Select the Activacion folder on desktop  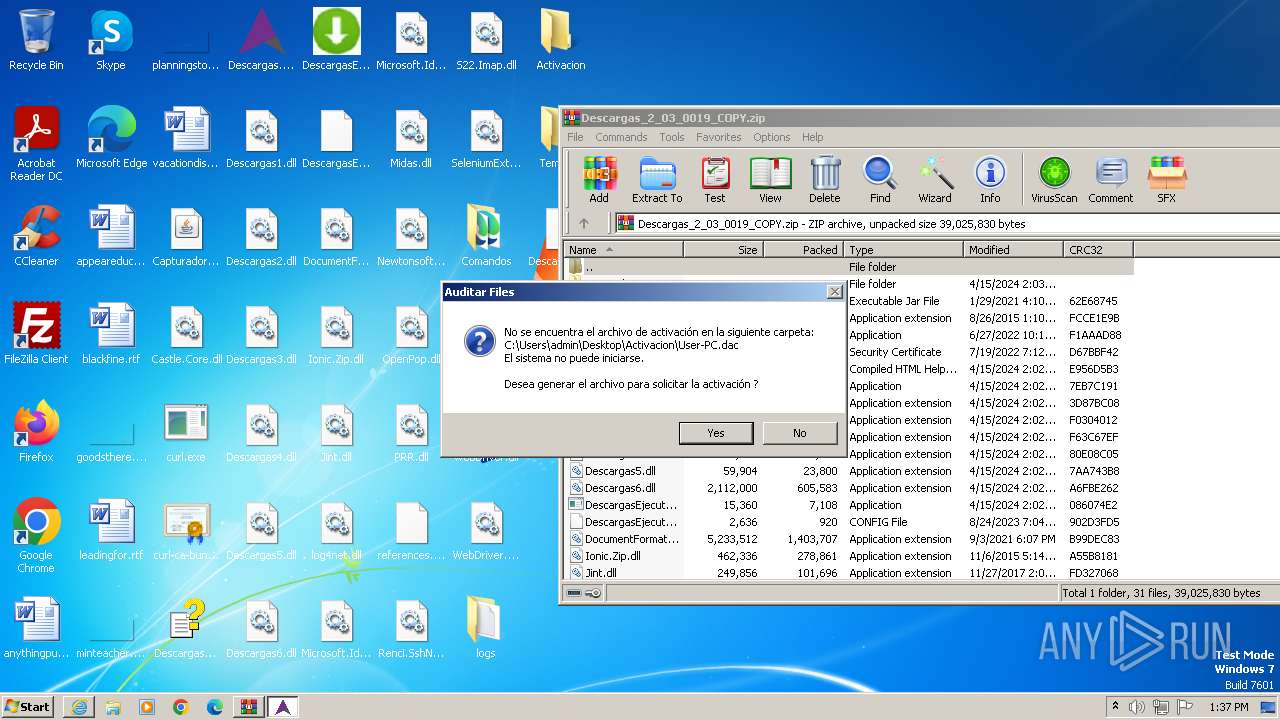point(561,41)
